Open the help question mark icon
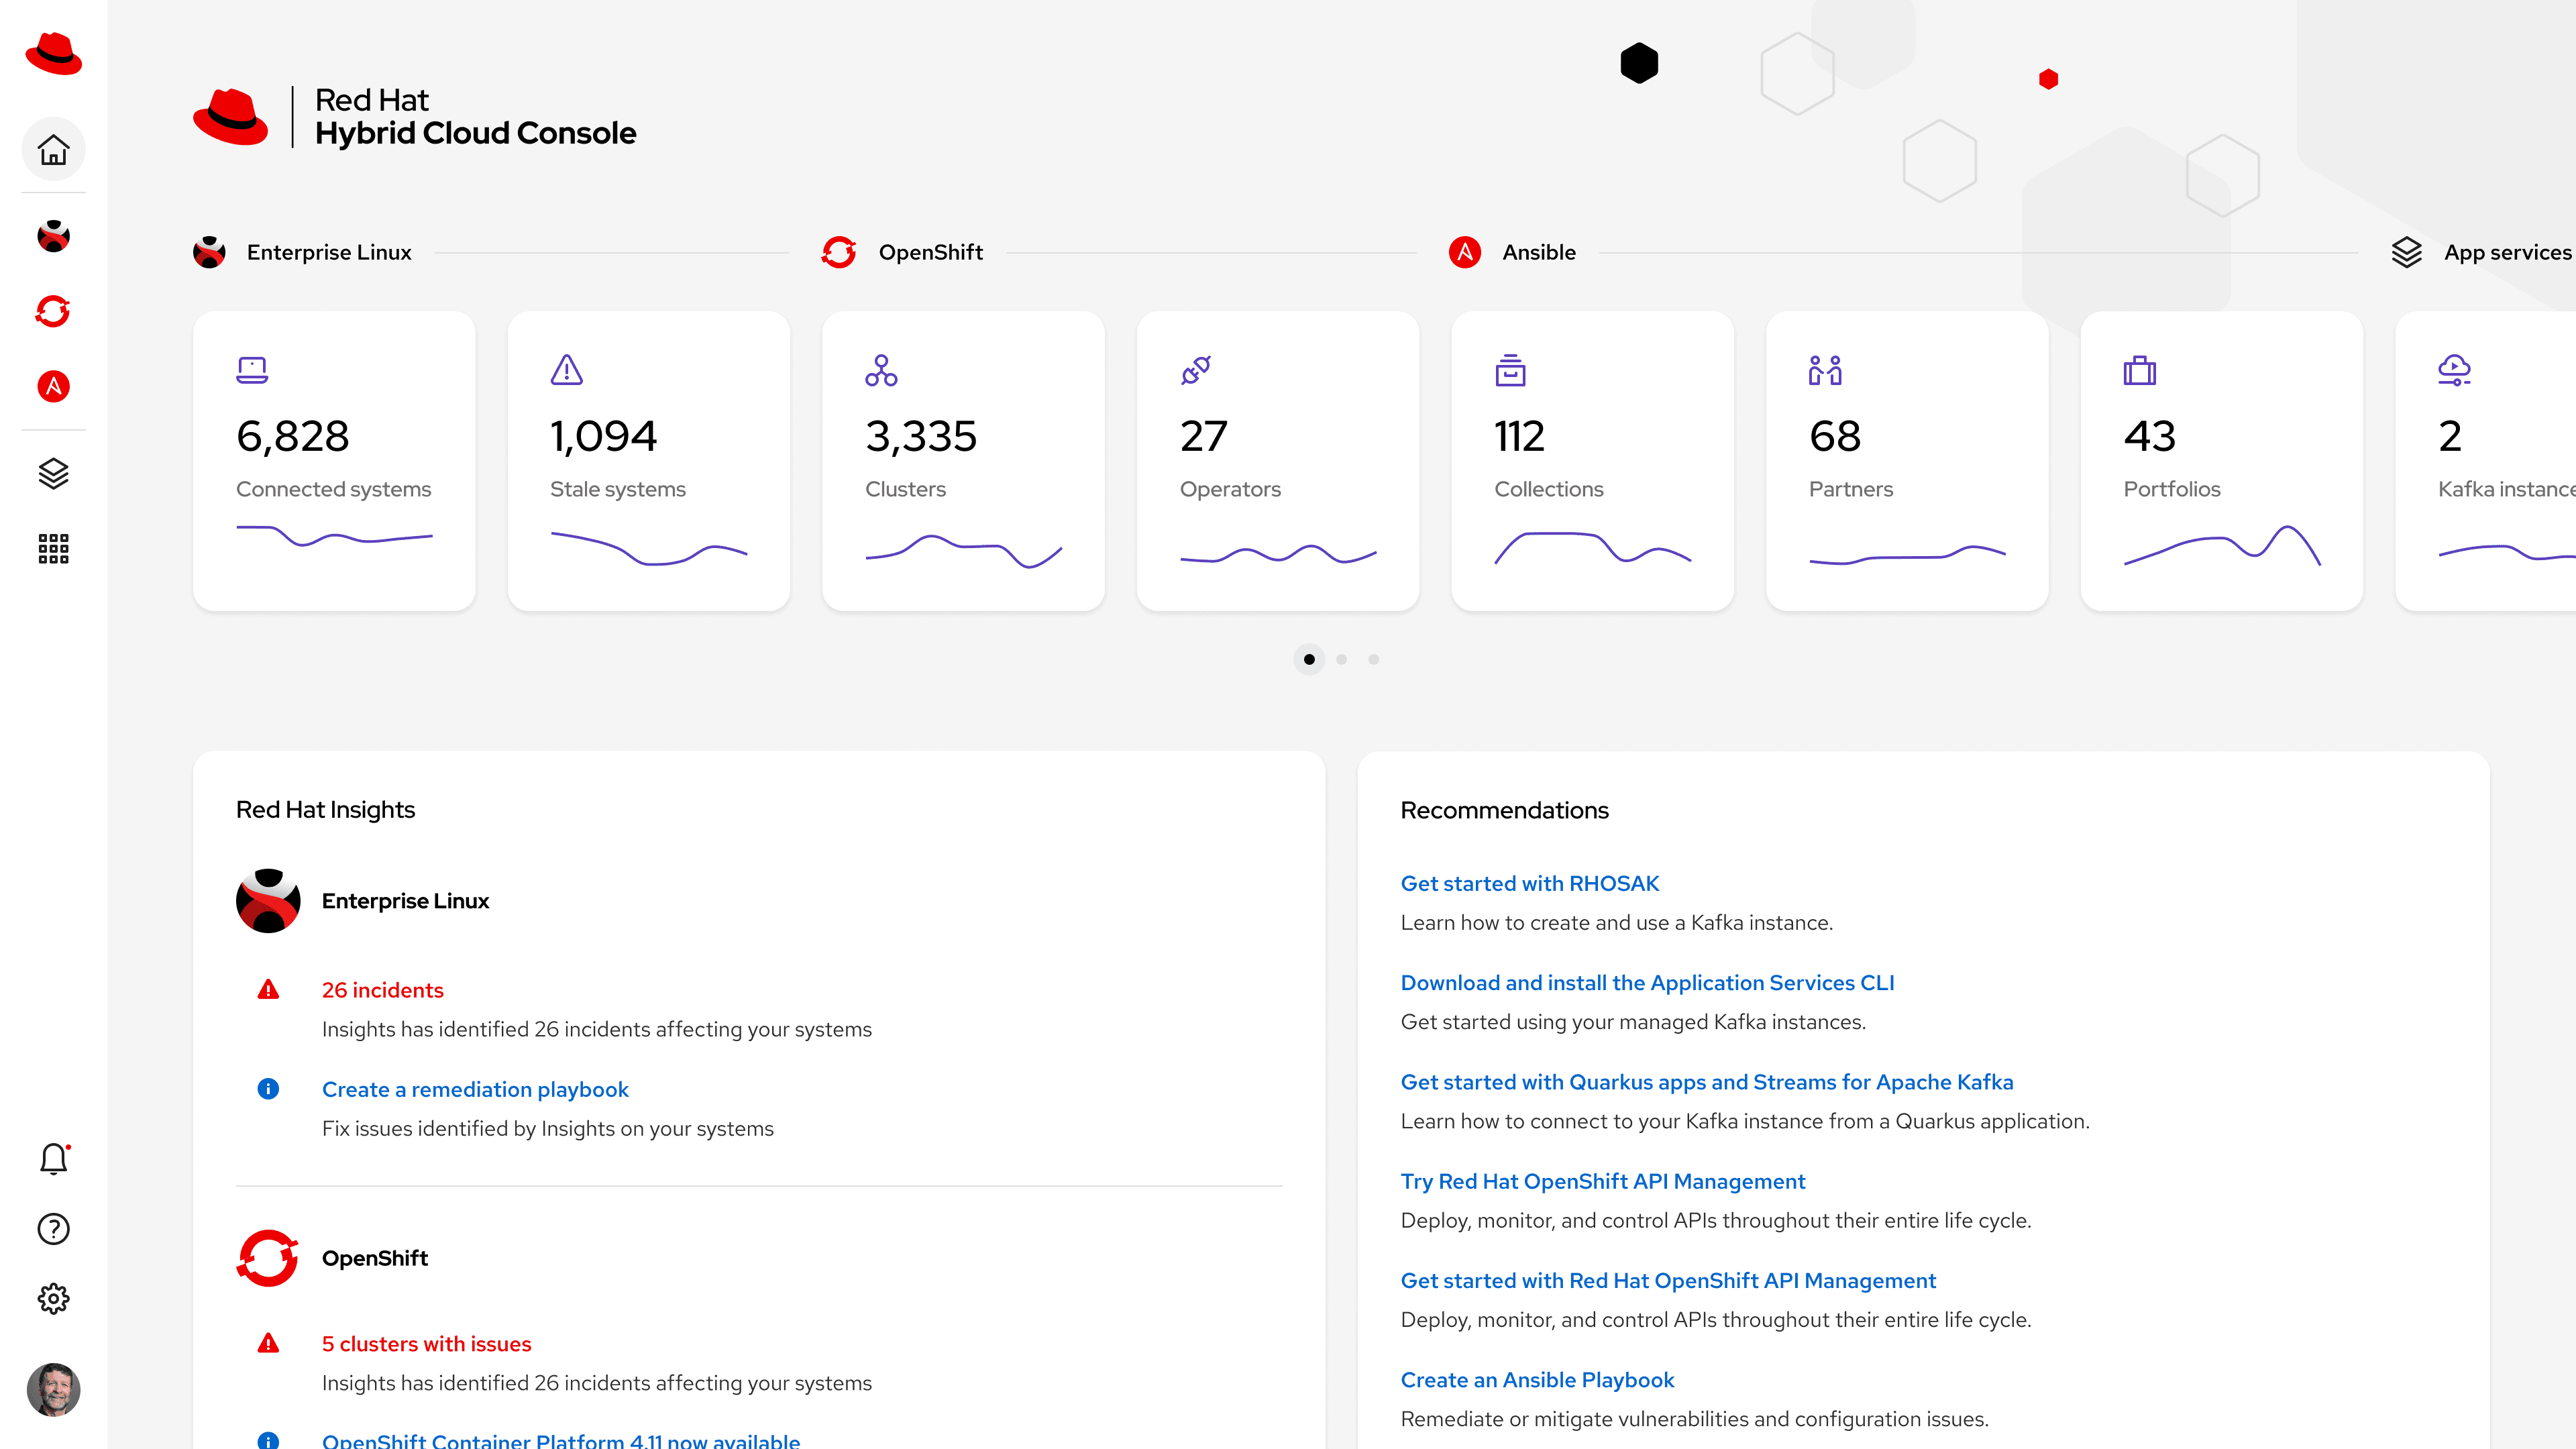 53,1229
